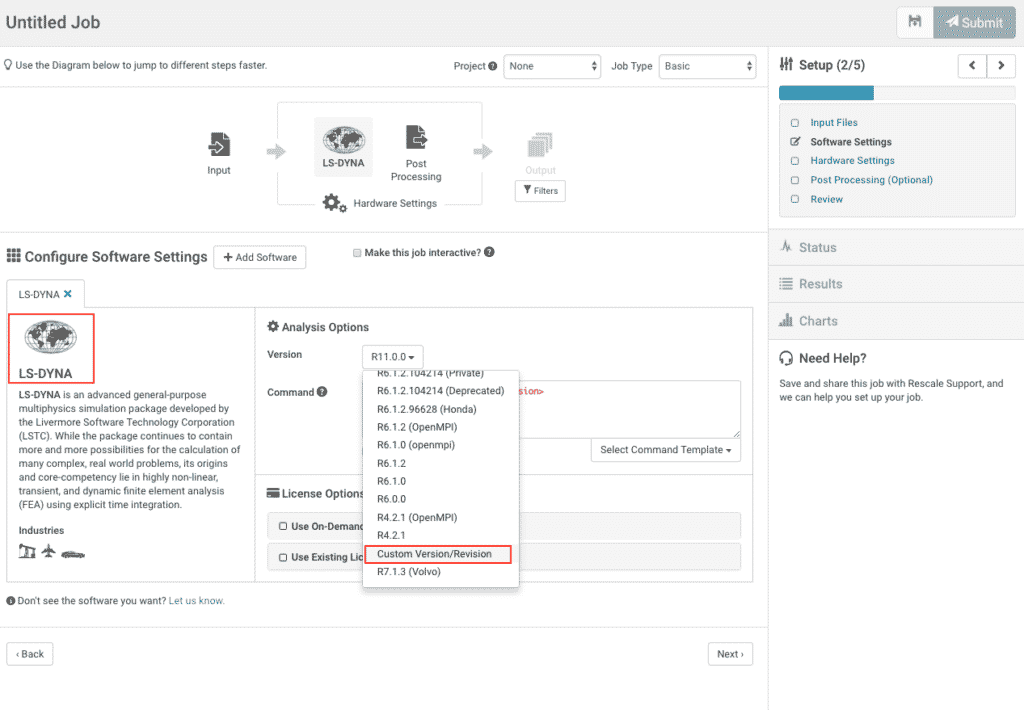Go to previous setup step arrow
The image size is (1024, 710).
click(x=972, y=65)
